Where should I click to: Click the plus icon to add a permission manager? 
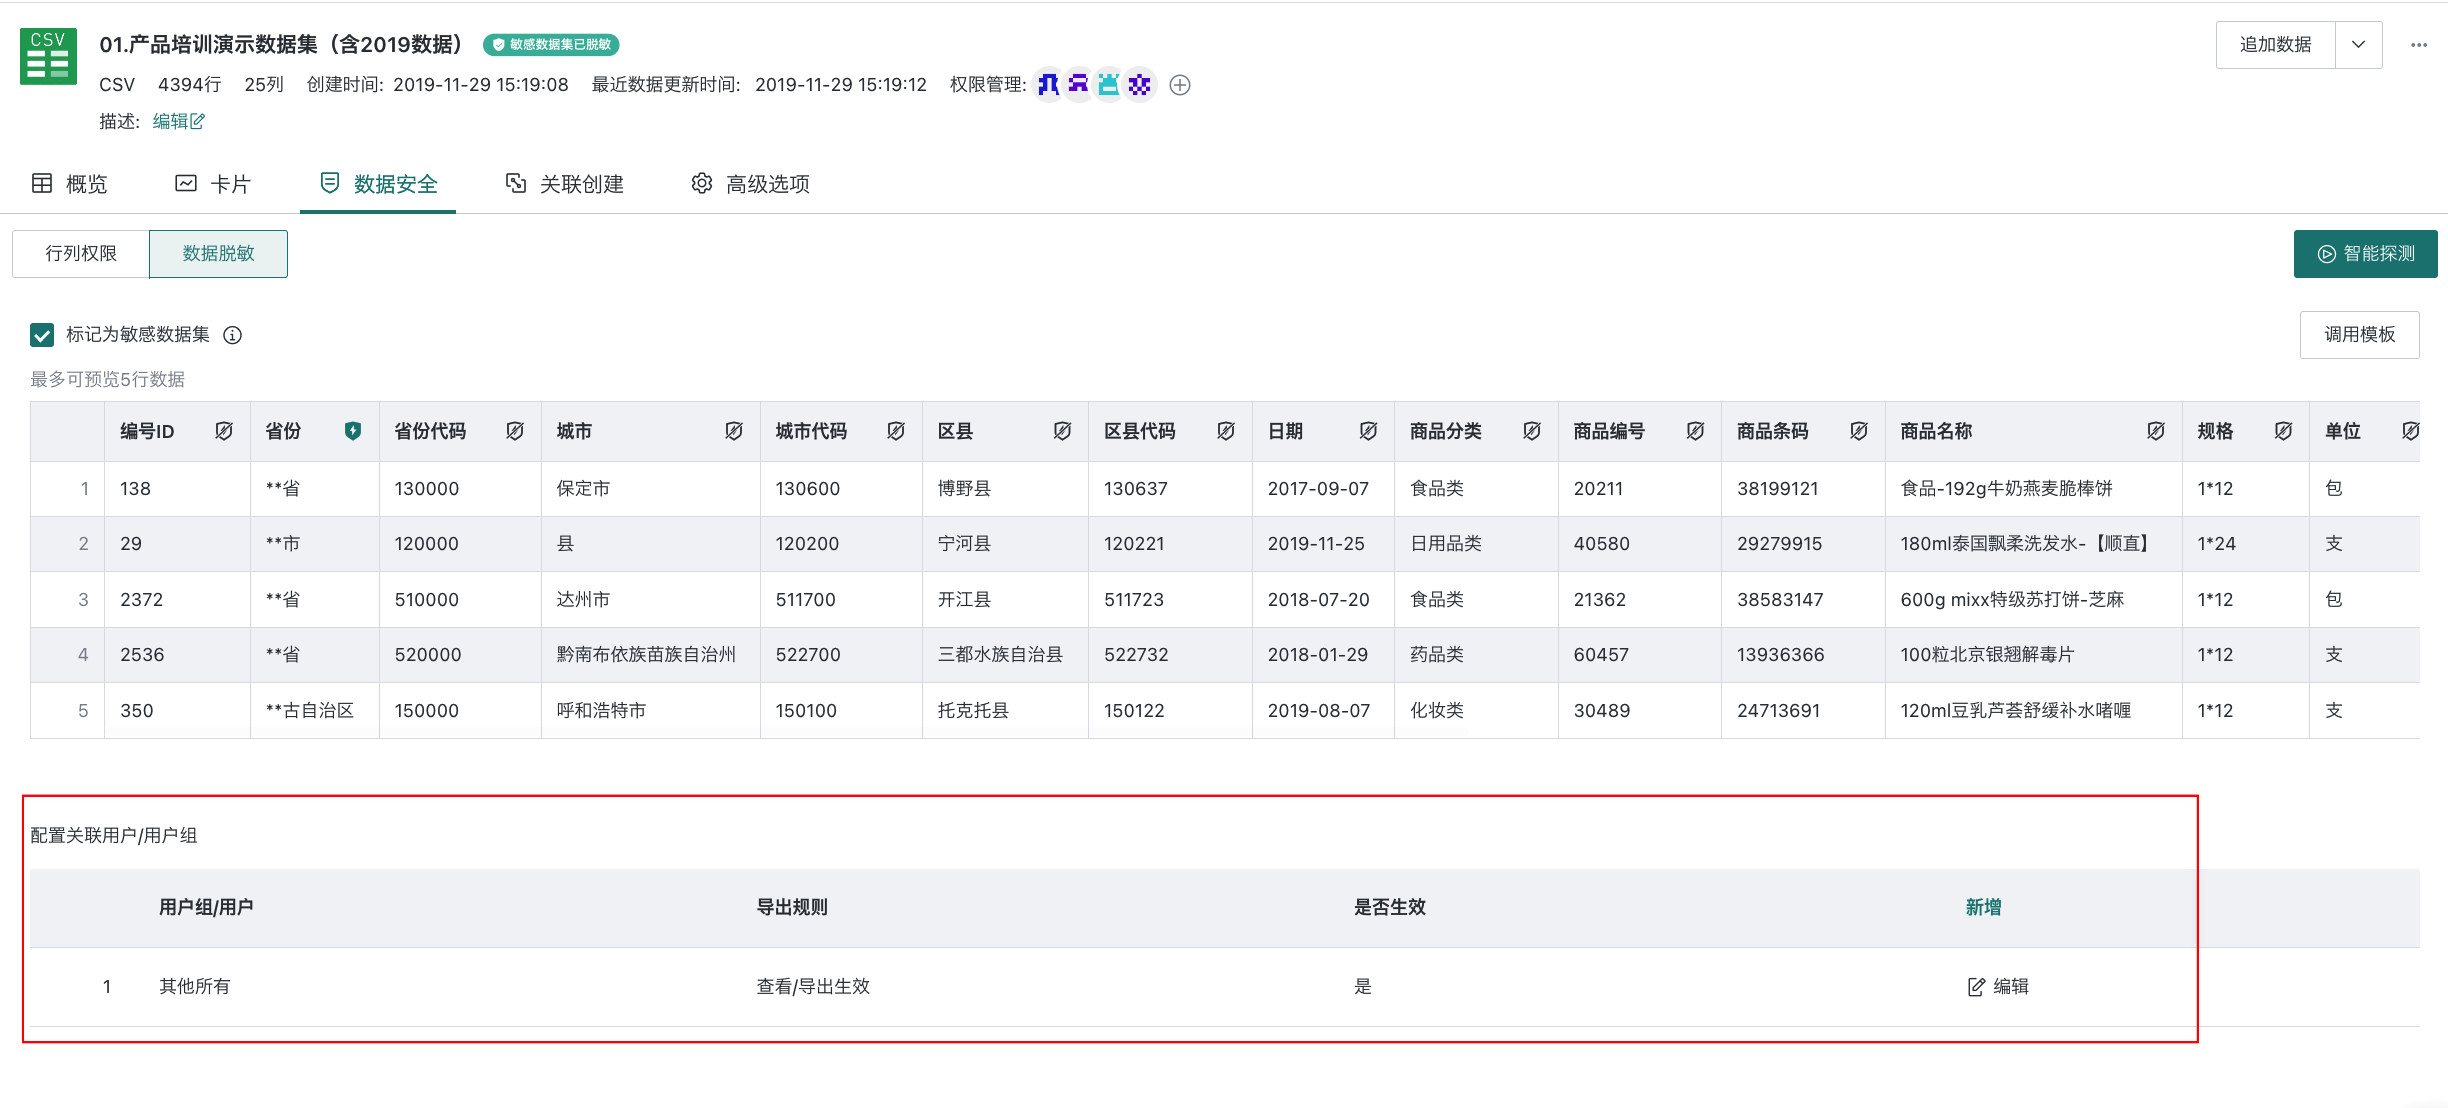[x=1180, y=85]
